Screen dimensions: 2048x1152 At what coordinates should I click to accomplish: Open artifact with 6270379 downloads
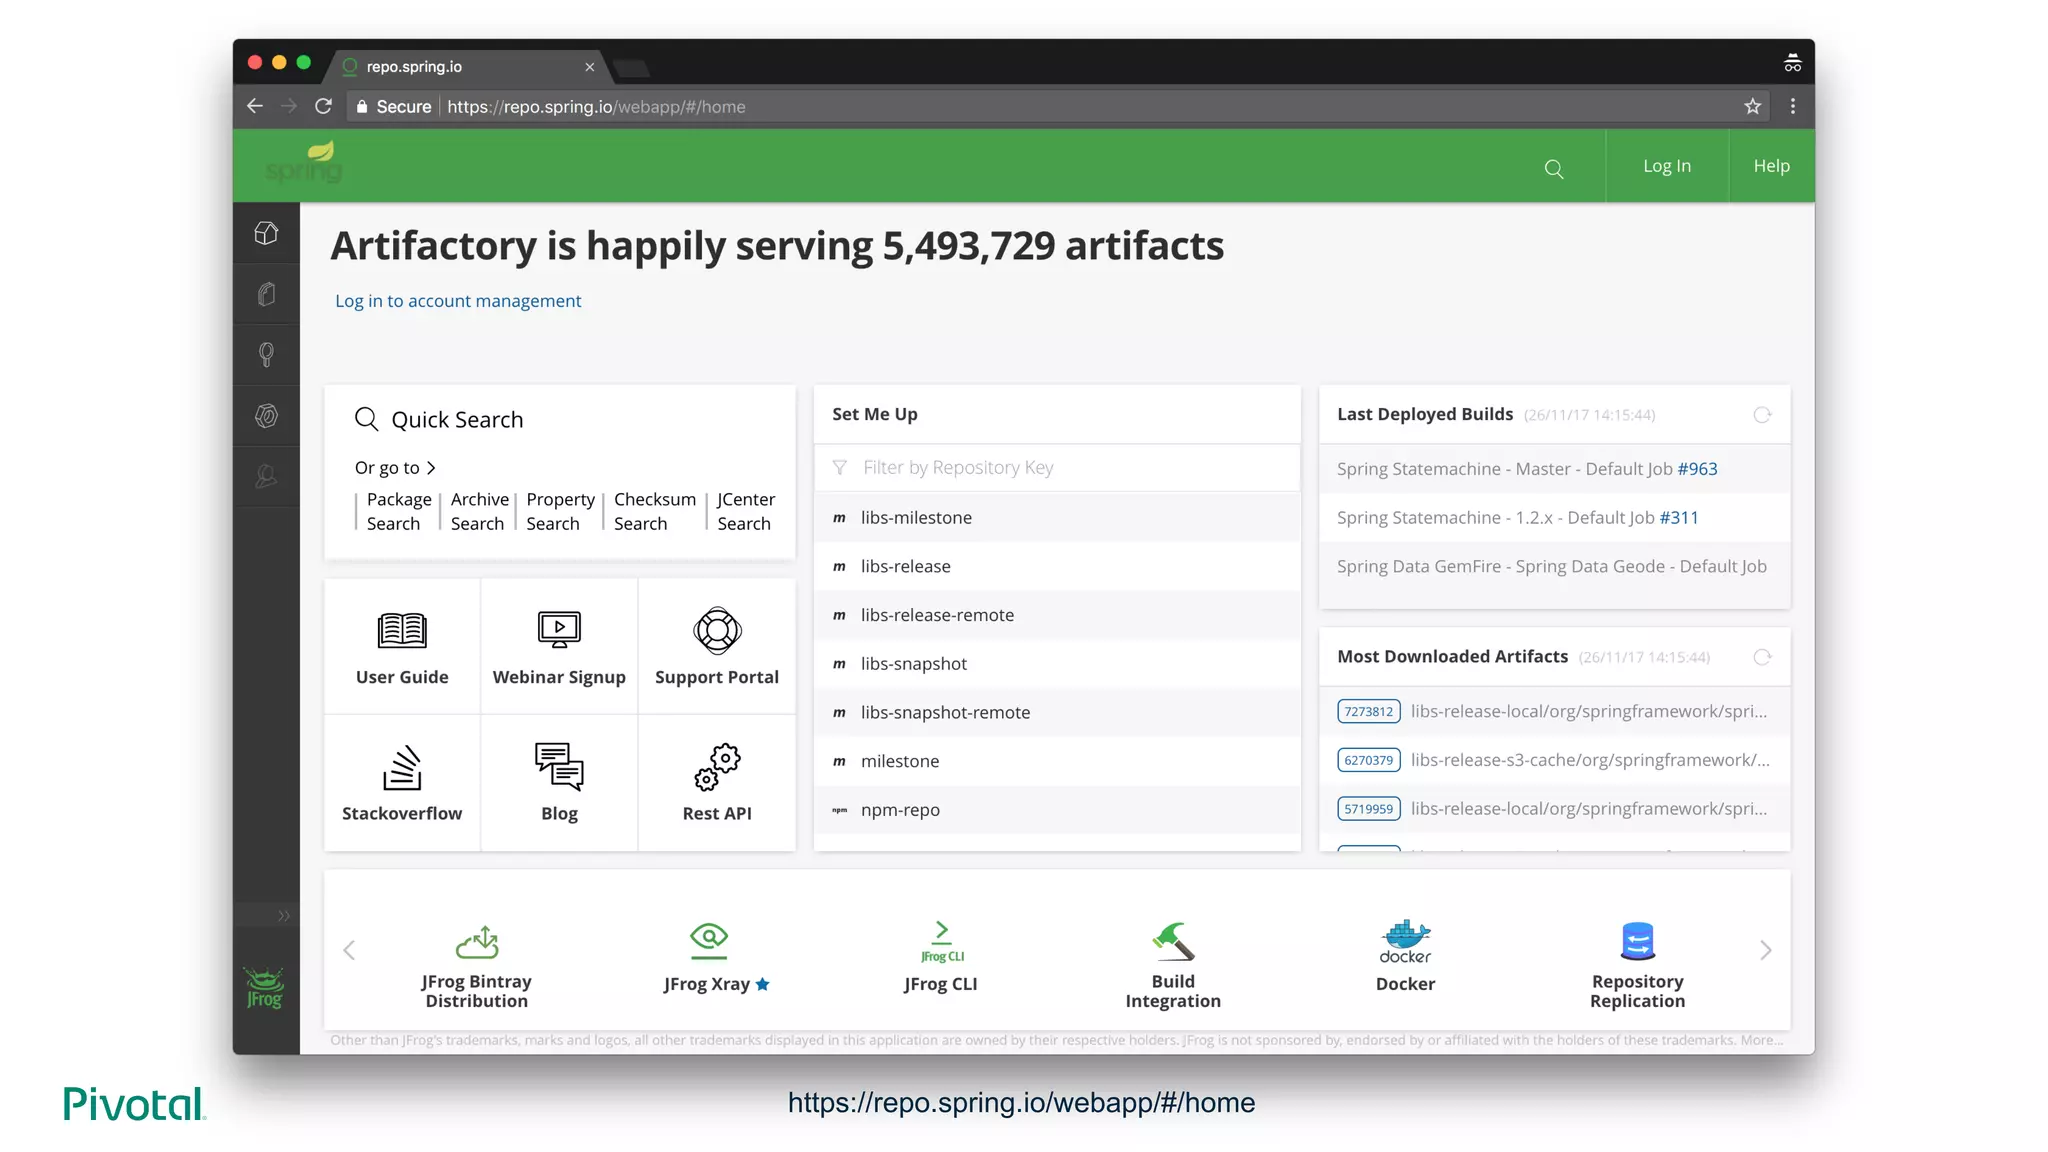click(x=1555, y=760)
